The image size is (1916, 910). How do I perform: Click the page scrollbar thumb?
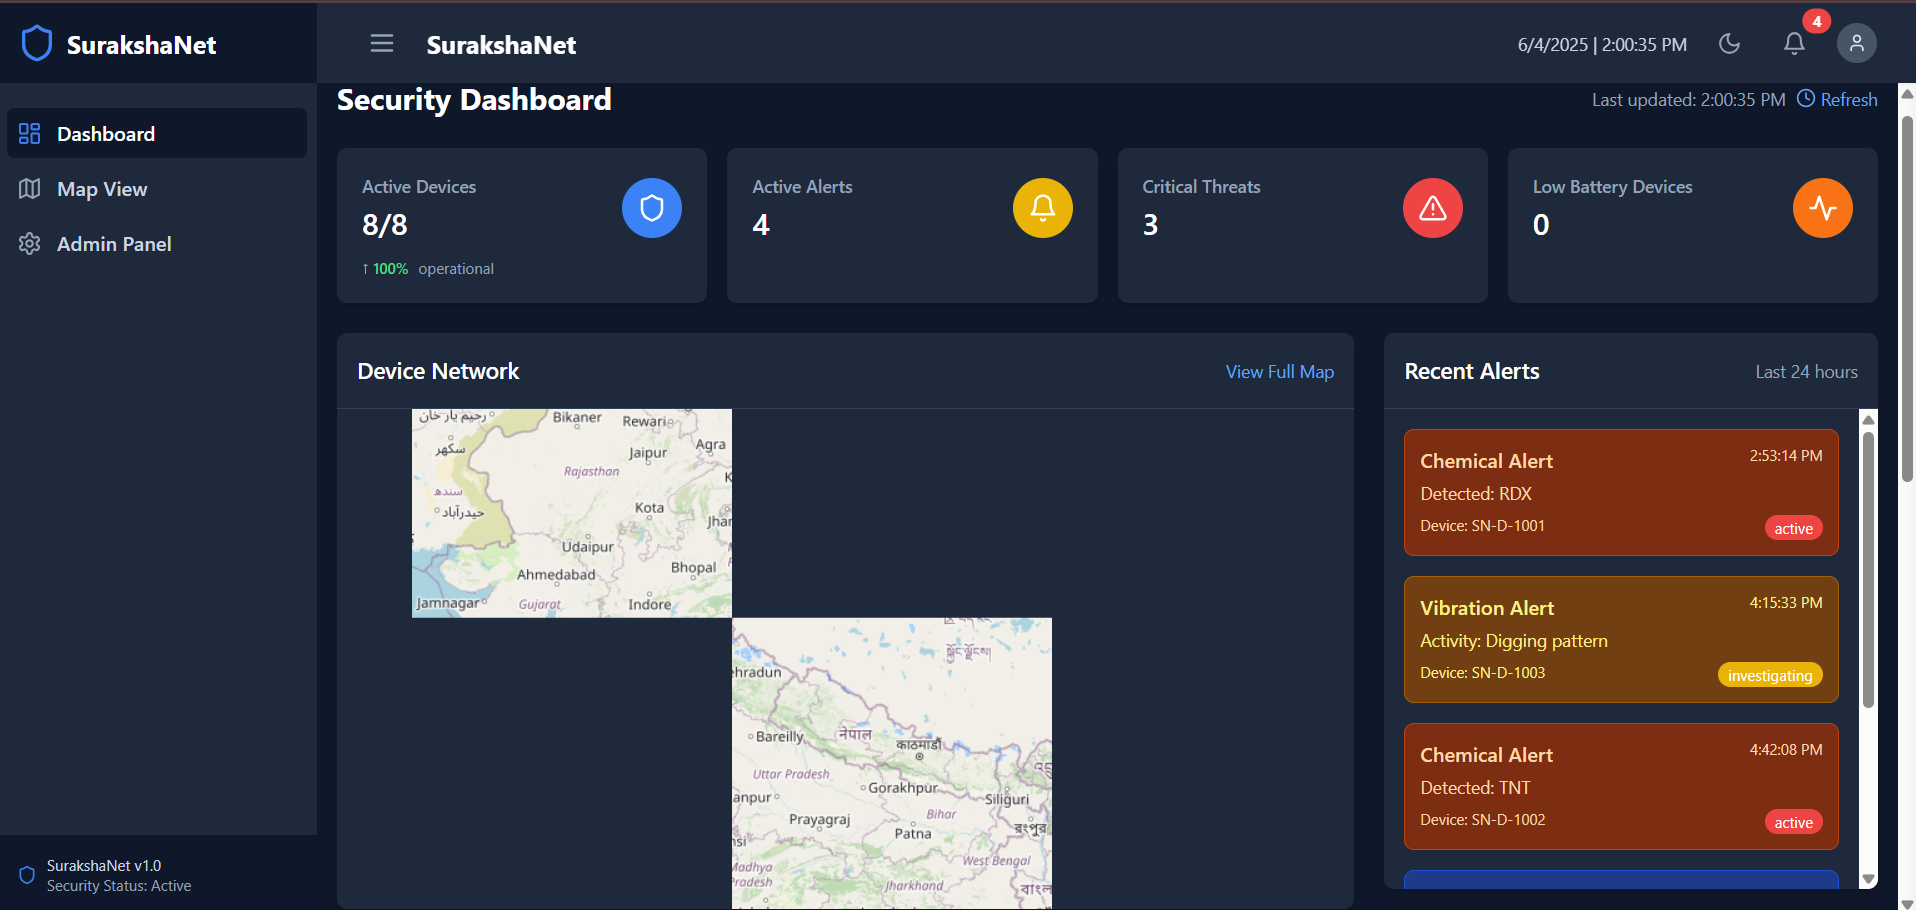click(1907, 298)
